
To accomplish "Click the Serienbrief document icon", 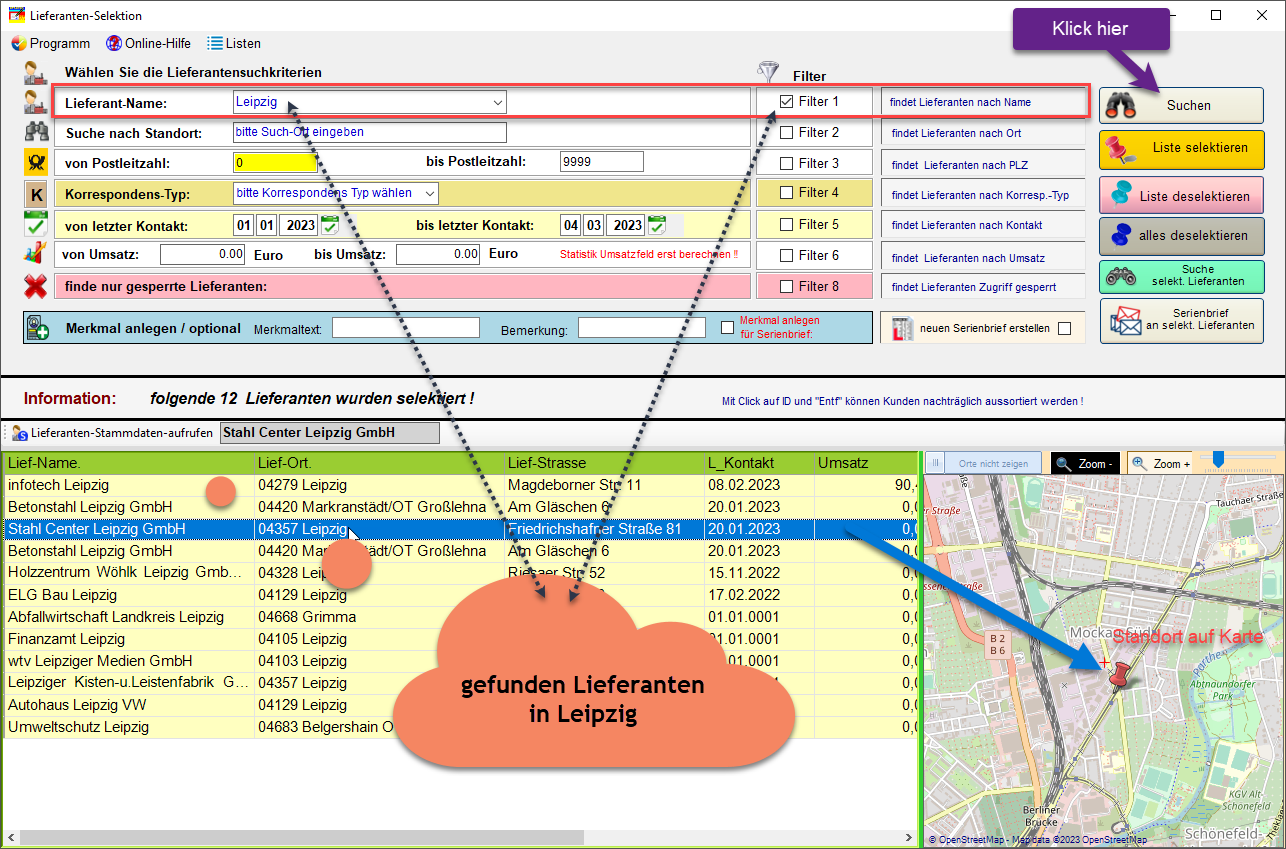I will [902, 329].
